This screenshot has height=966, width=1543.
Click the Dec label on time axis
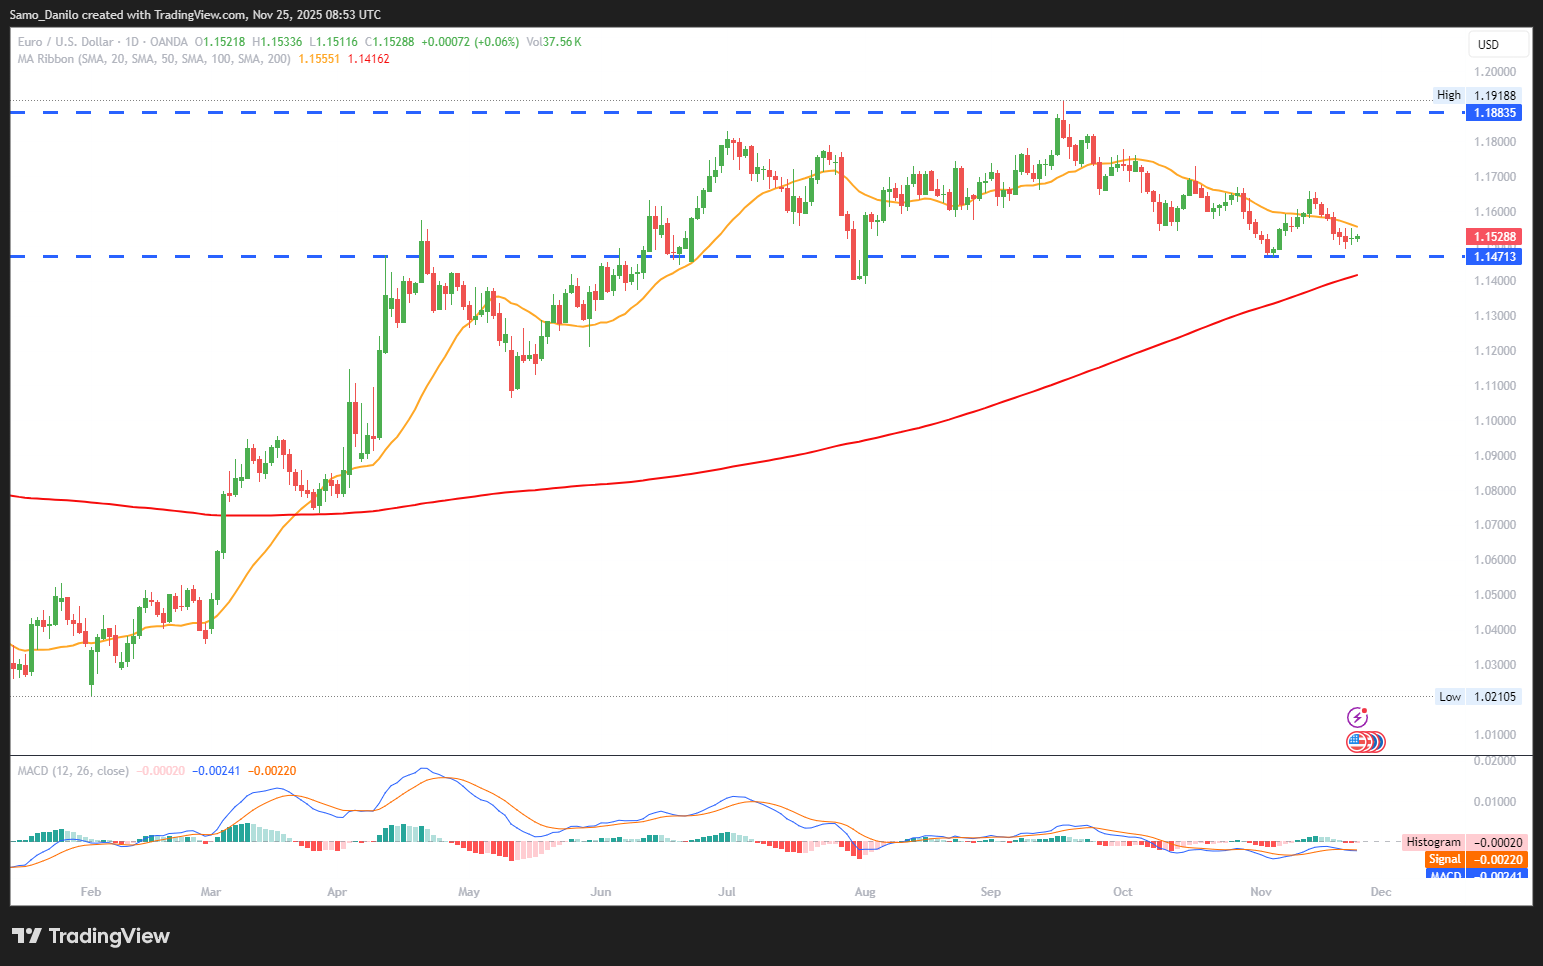(x=1380, y=891)
